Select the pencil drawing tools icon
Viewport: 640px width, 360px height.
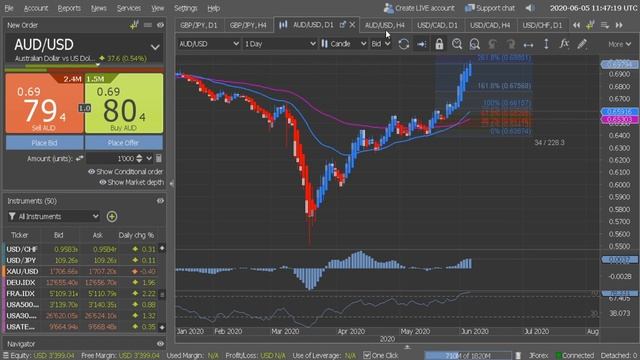point(582,44)
